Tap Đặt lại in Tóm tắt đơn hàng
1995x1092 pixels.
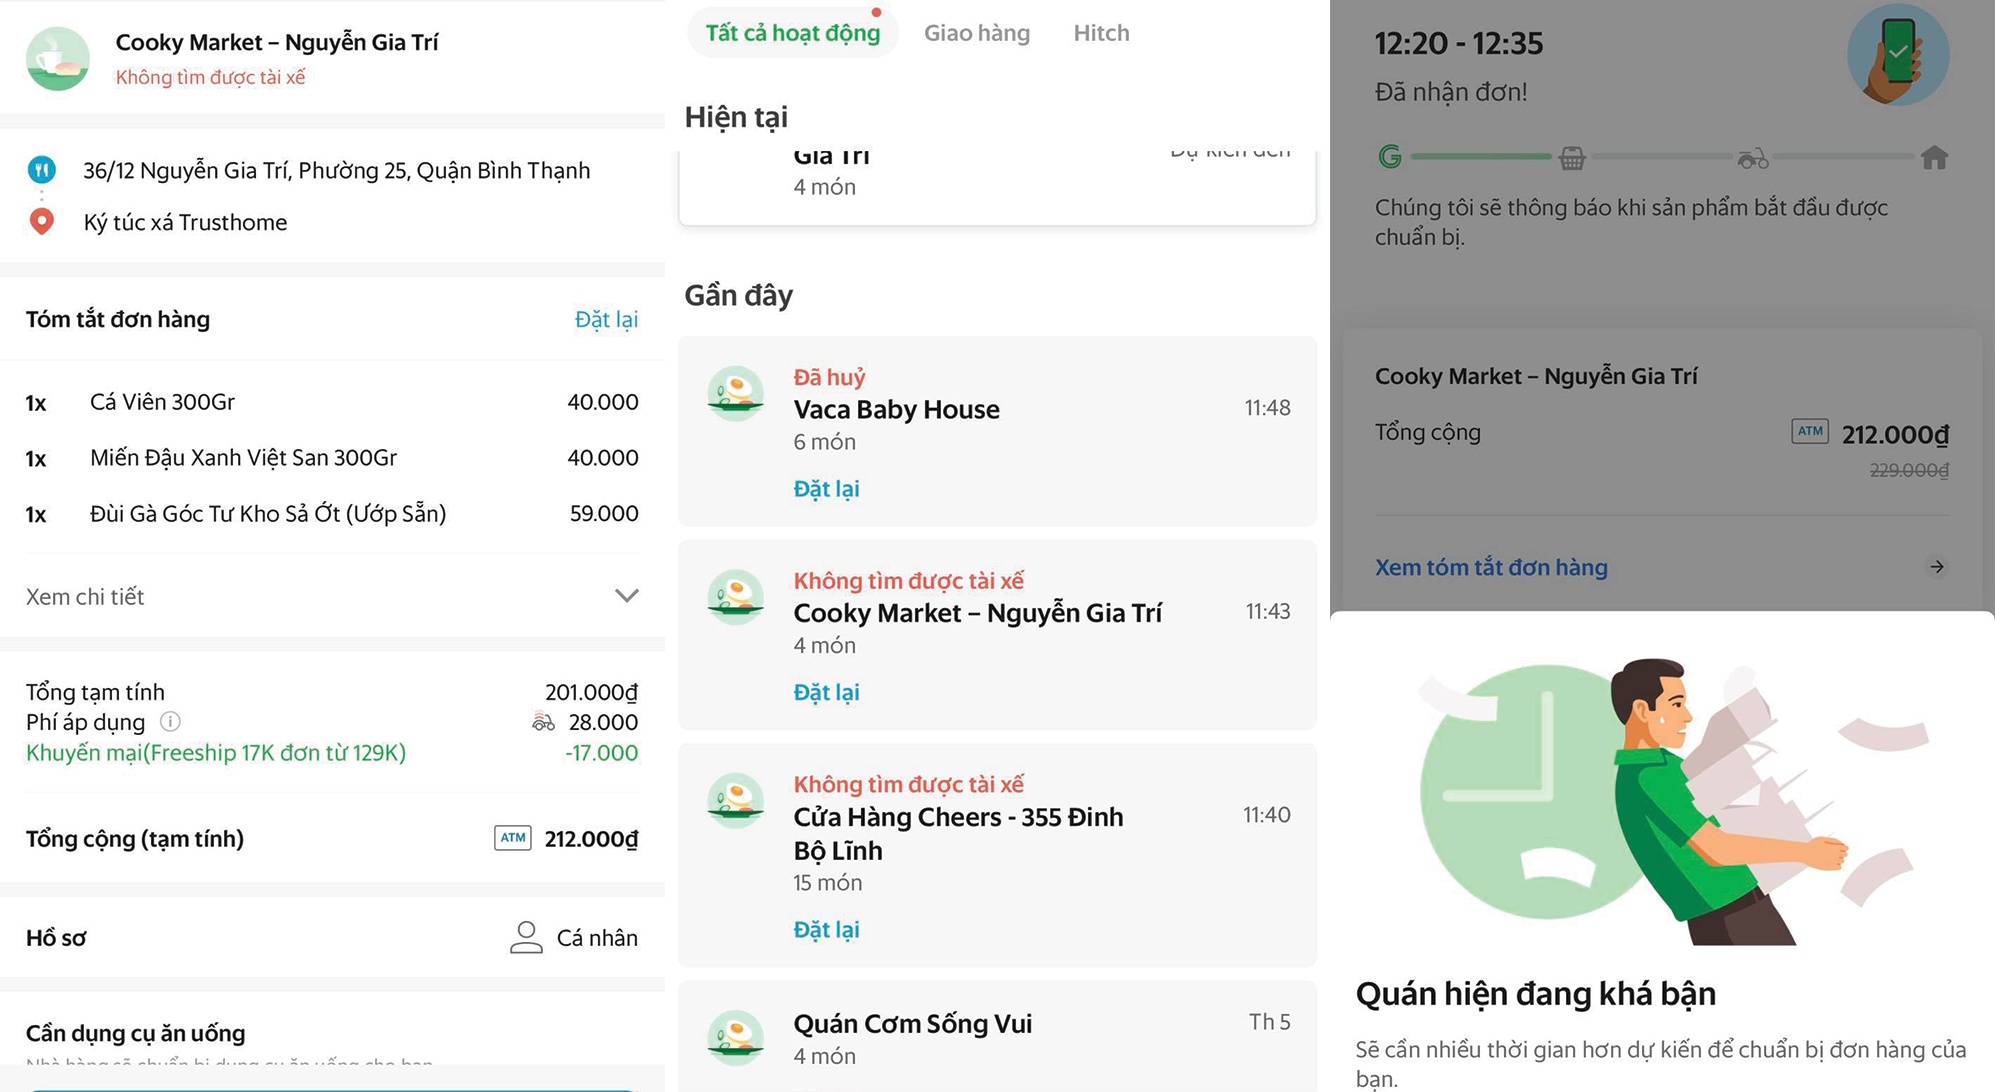pos(606,319)
